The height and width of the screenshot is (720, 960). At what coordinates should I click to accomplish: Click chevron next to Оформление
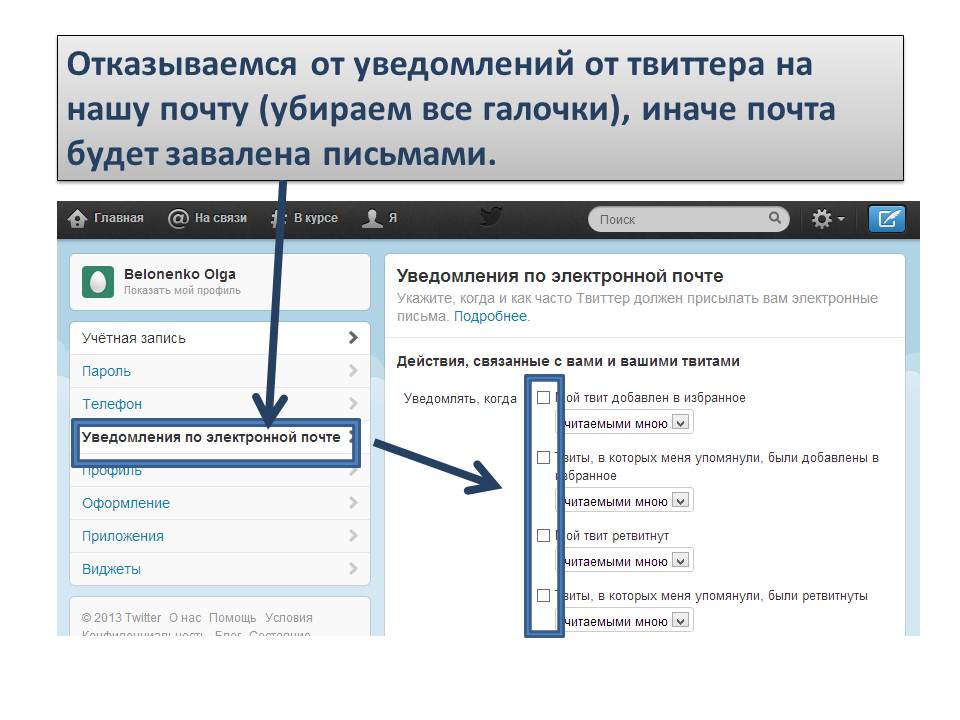pyautogui.click(x=353, y=503)
